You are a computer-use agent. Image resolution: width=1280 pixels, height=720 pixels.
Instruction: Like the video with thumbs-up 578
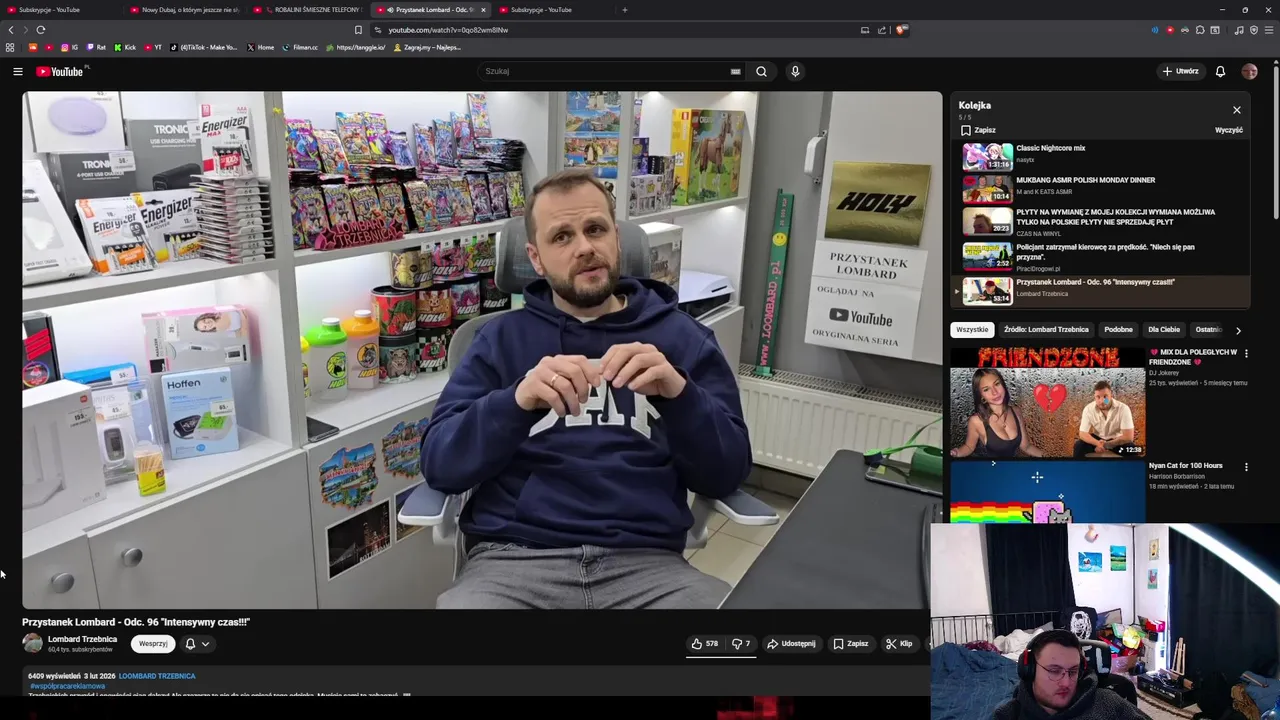click(705, 644)
